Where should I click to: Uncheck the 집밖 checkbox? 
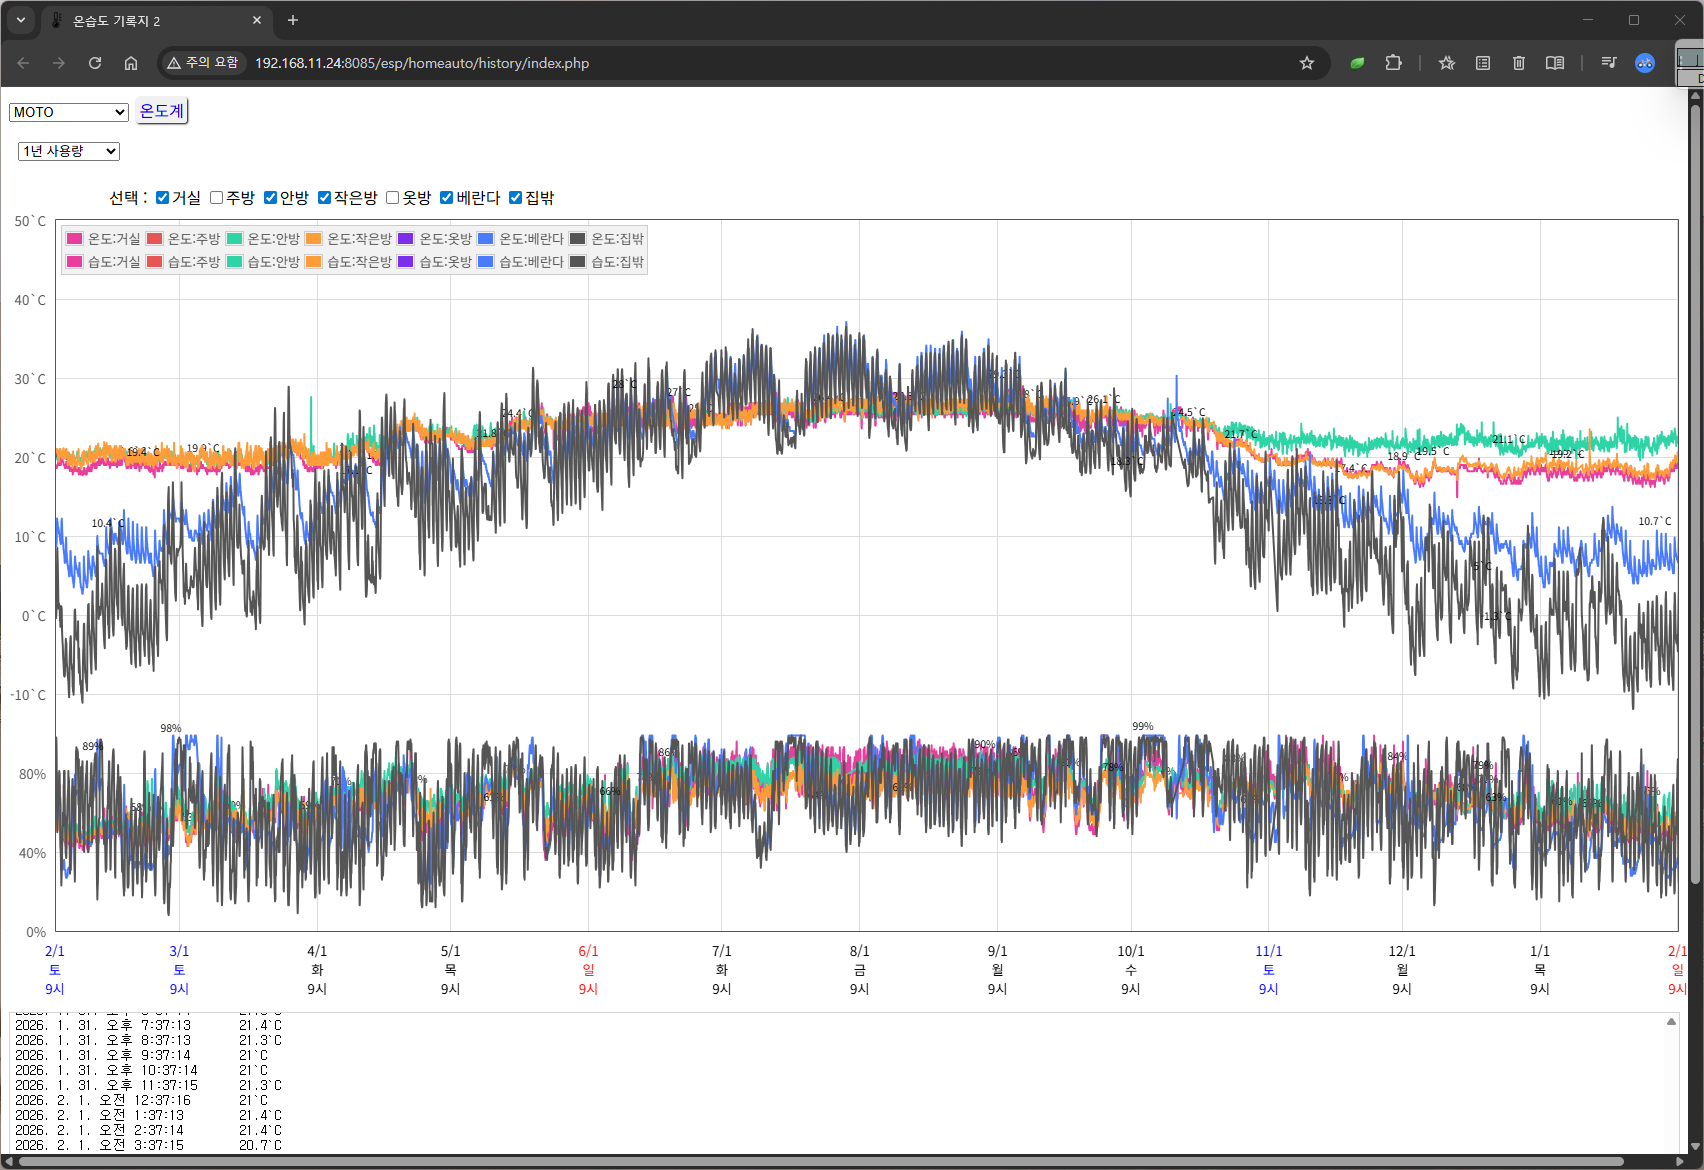(x=516, y=198)
